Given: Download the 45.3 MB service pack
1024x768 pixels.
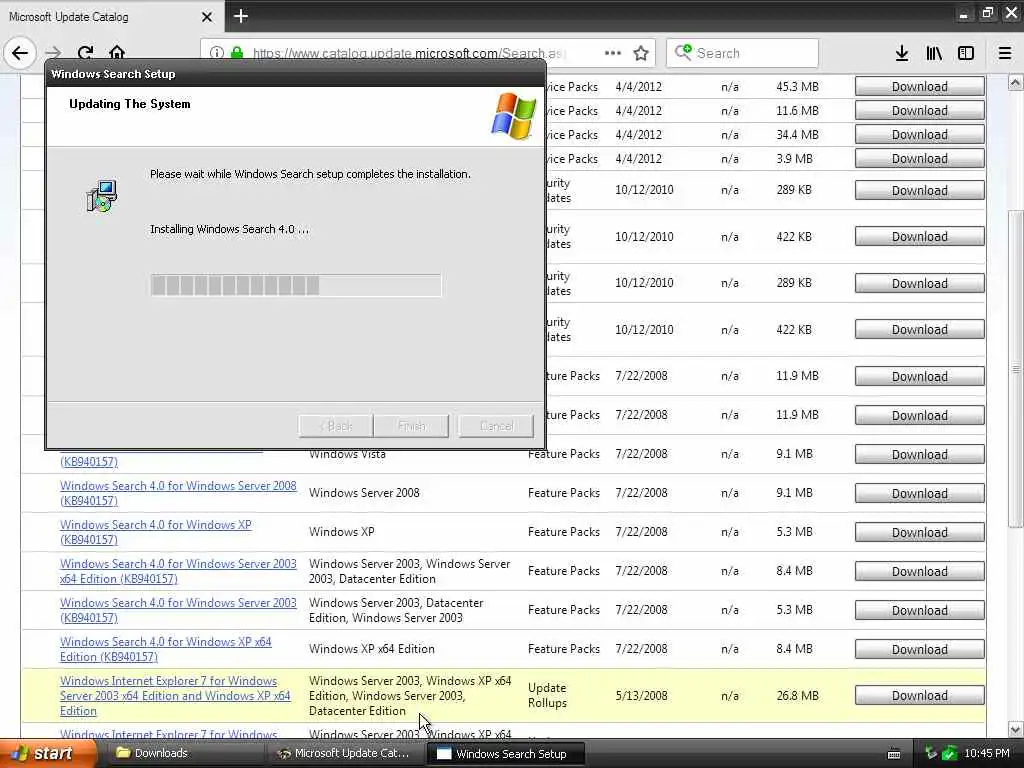Looking at the screenshot, I should [920, 87].
